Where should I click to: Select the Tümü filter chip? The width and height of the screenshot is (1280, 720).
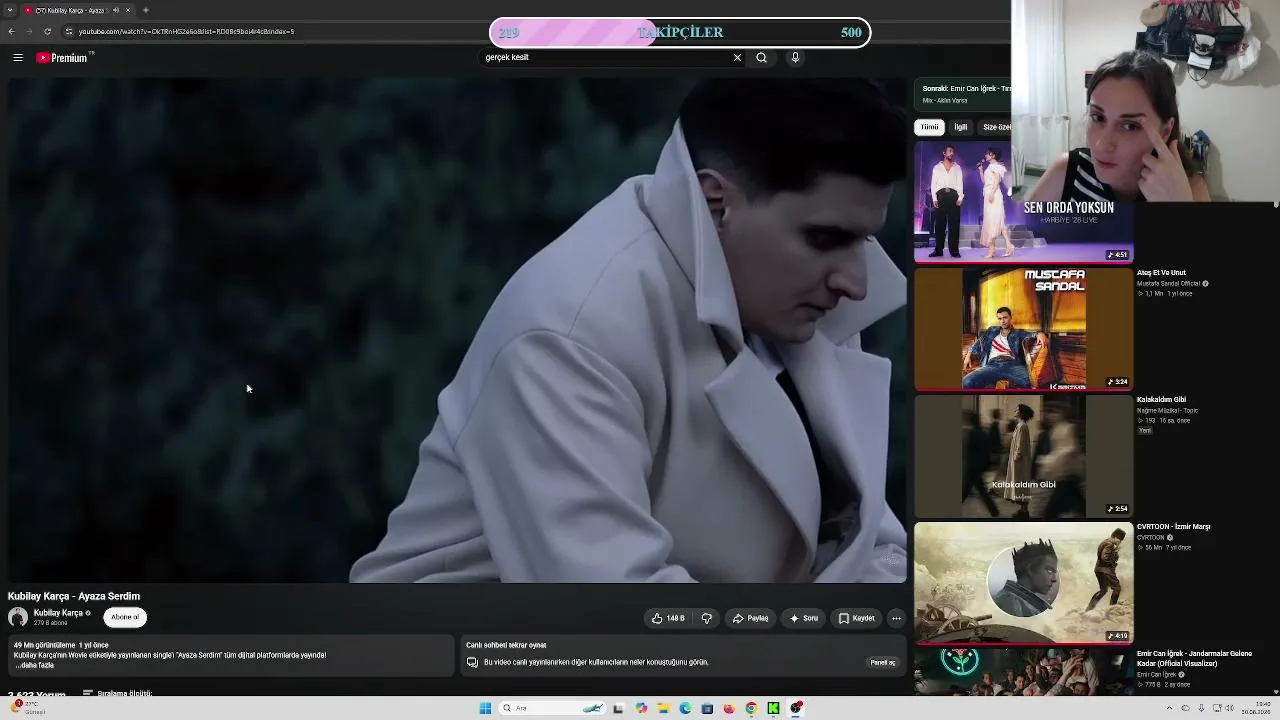point(930,127)
